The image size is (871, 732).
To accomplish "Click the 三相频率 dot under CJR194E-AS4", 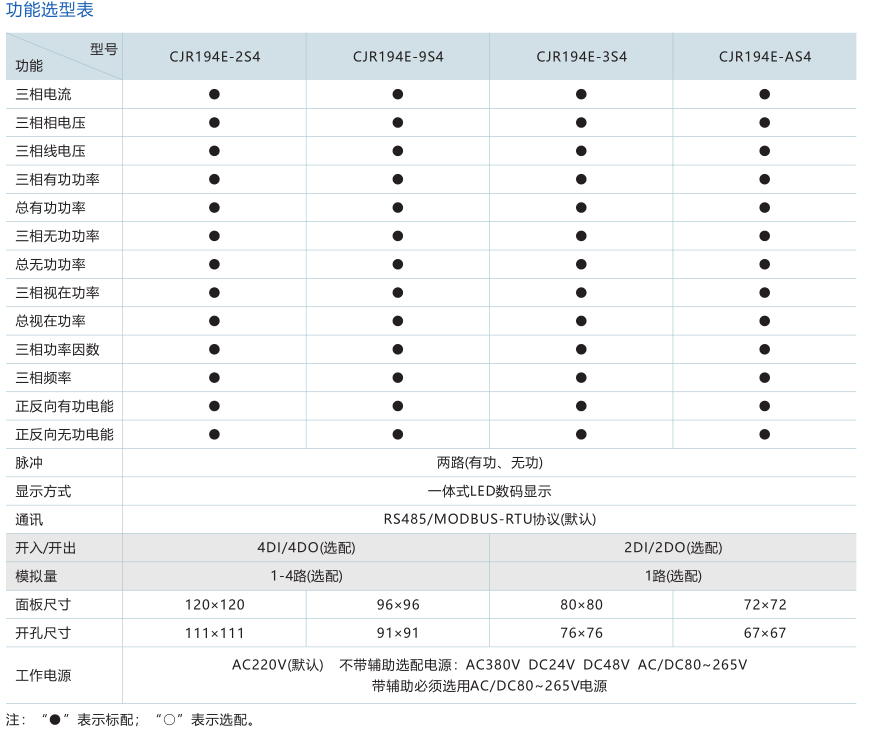I will 765,378.
